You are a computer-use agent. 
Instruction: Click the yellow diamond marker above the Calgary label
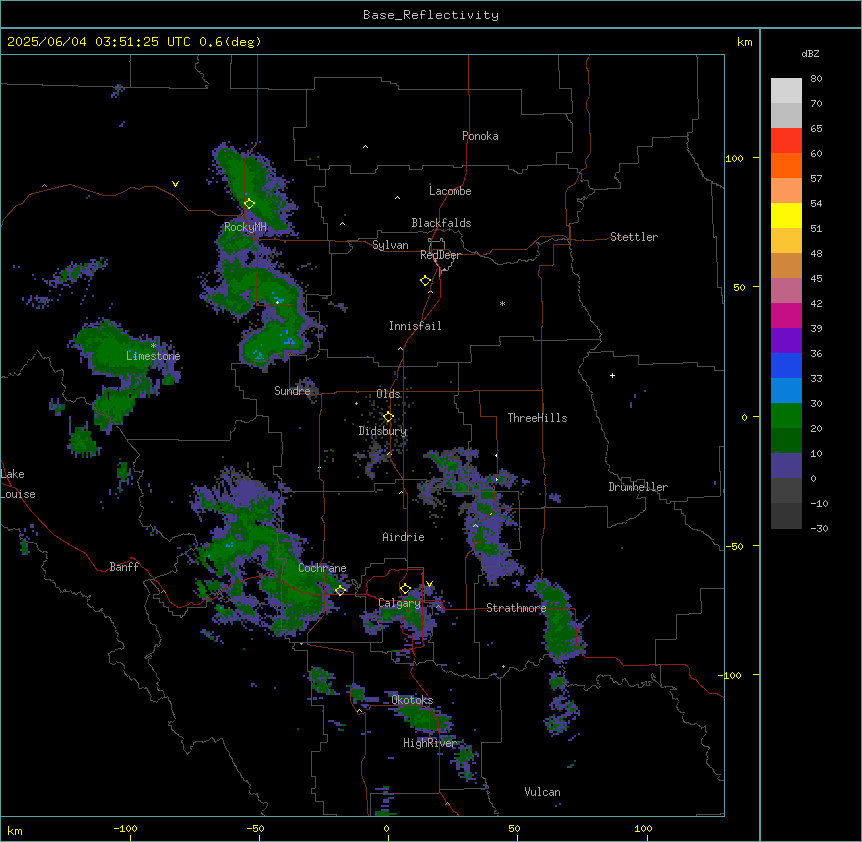(x=405, y=589)
